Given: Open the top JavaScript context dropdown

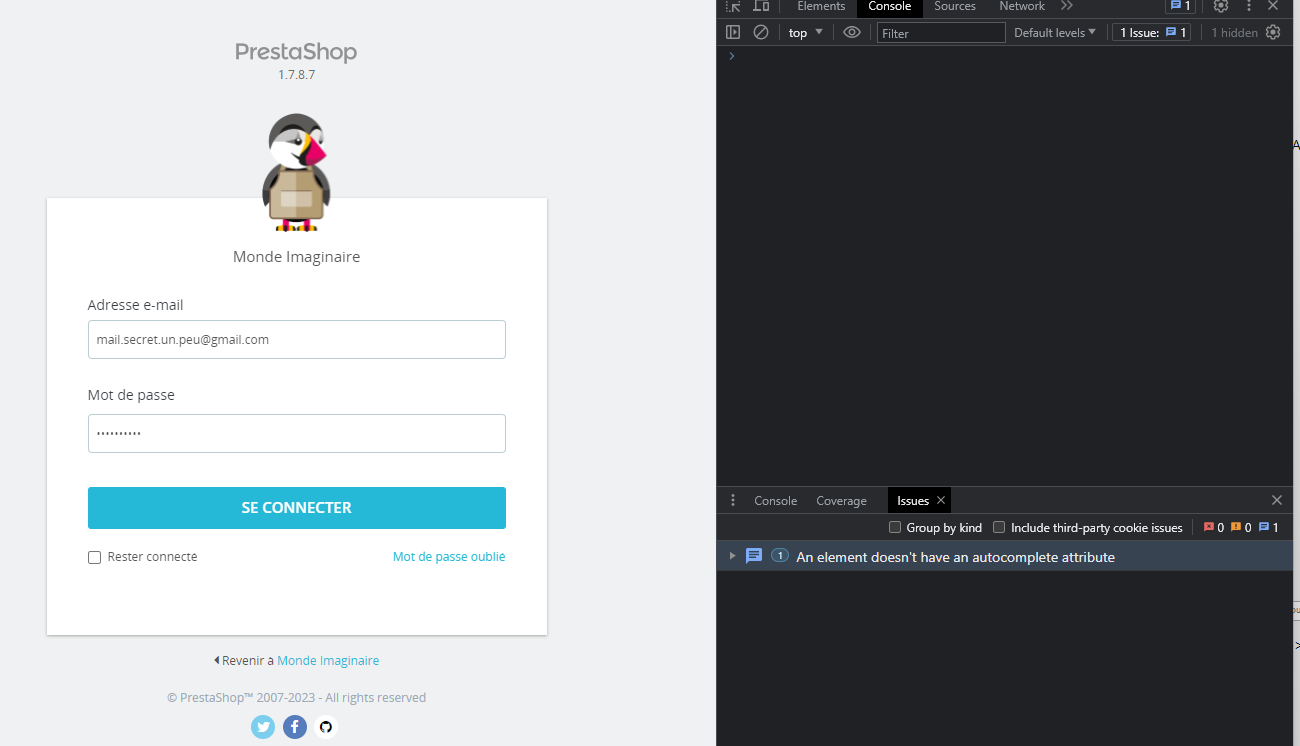Looking at the screenshot, I should (806, 32).
